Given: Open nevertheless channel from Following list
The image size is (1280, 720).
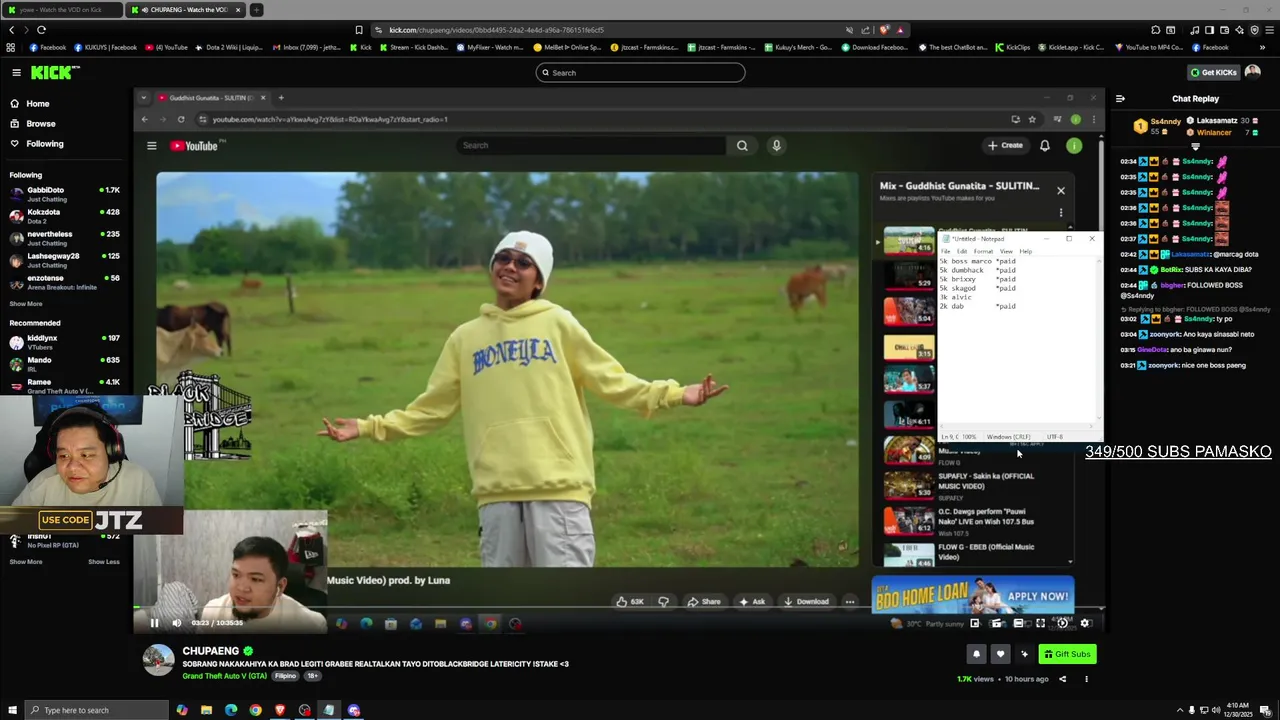Looking at the screenshot, I should pos(64,237).
